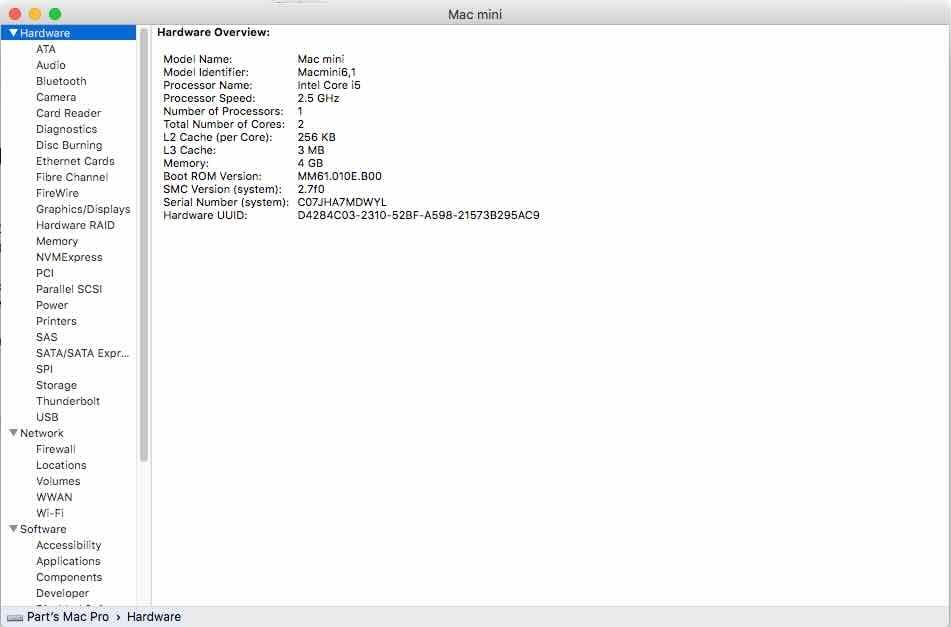The width and height of the screenshot is (951, 627).
Task: Close the window with red button
Action: click(15, 14)
